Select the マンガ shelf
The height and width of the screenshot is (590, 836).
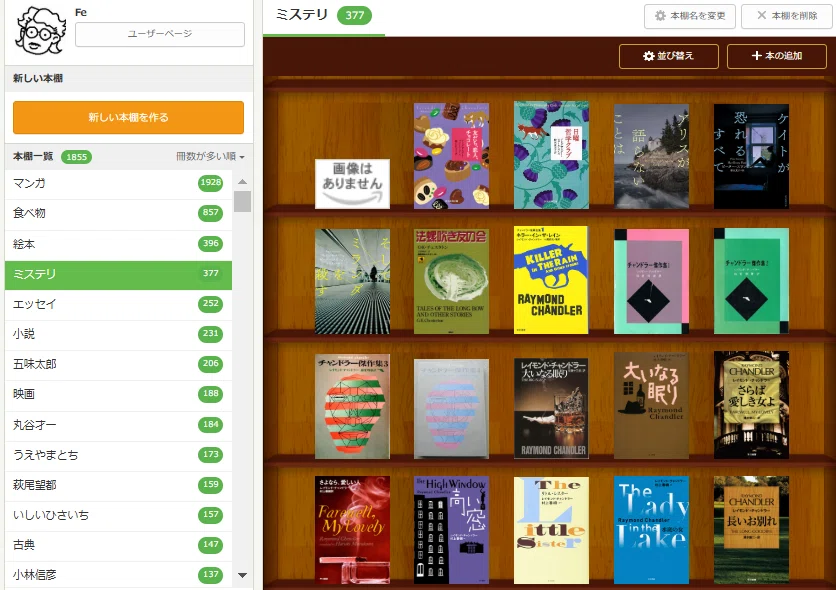point(118,183)
